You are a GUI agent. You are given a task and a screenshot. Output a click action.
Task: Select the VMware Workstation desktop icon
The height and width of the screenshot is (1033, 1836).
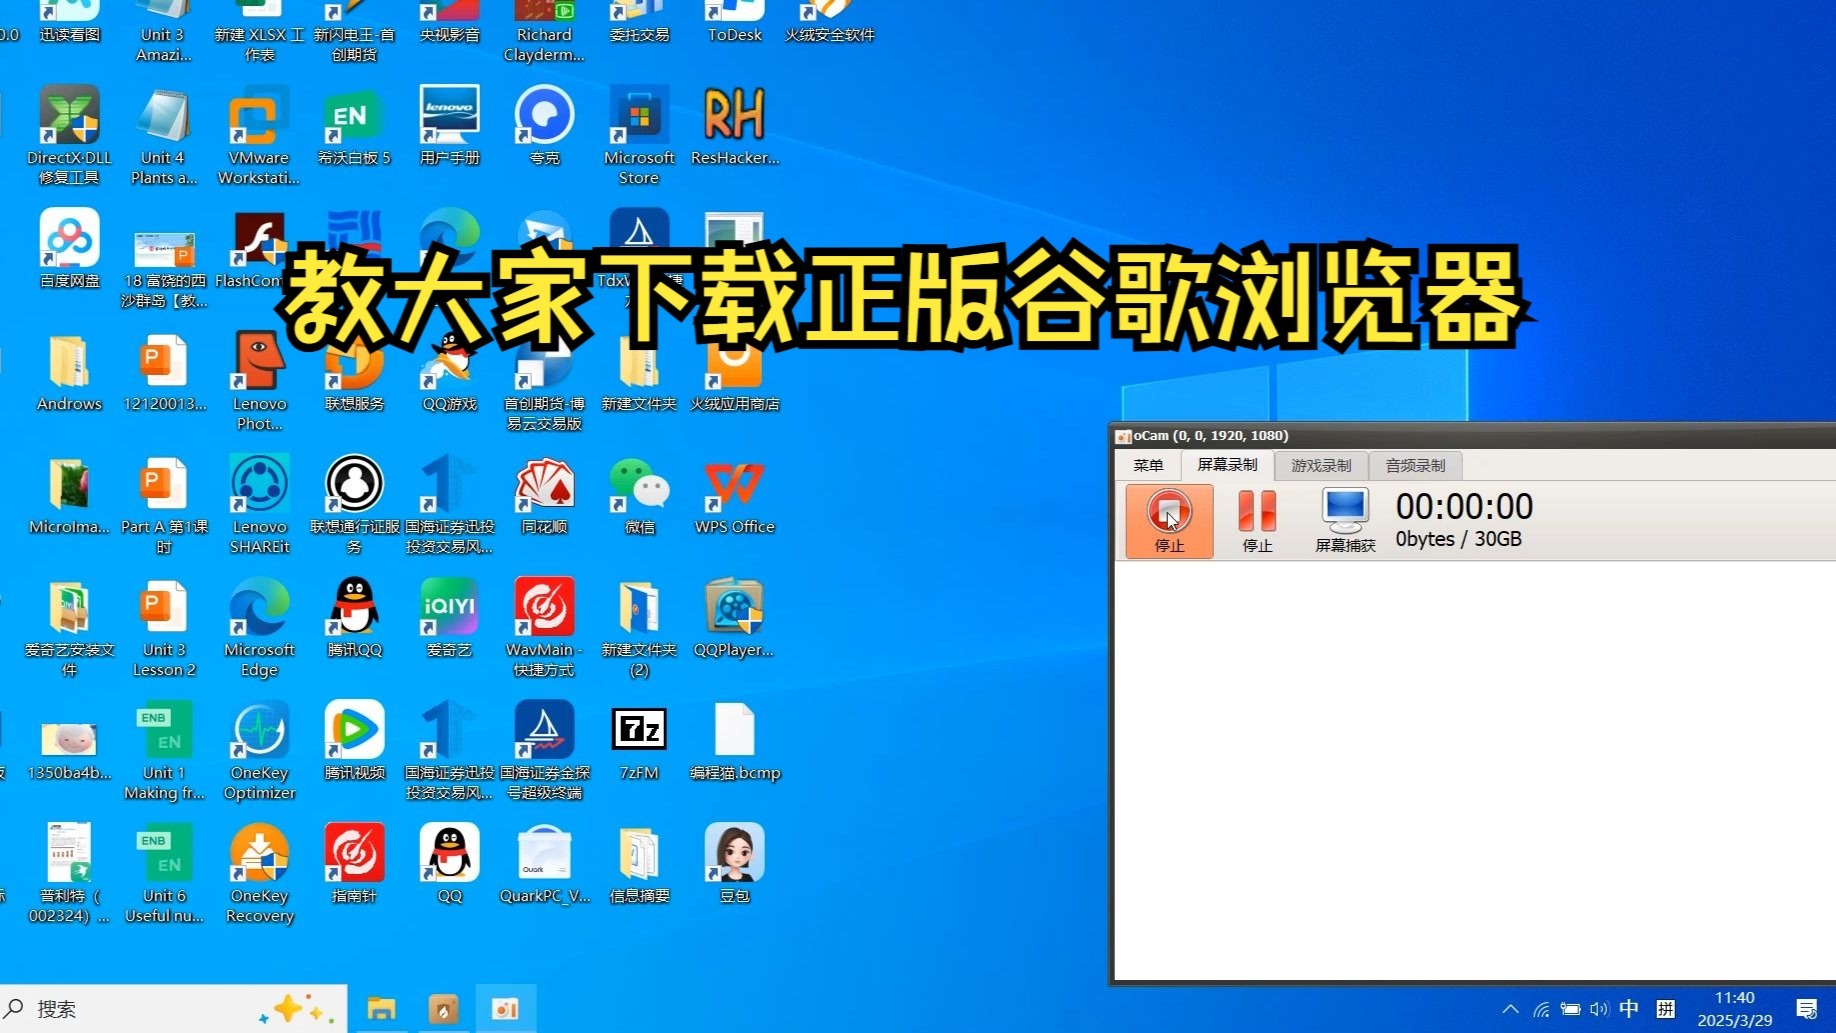click(259, 135)
